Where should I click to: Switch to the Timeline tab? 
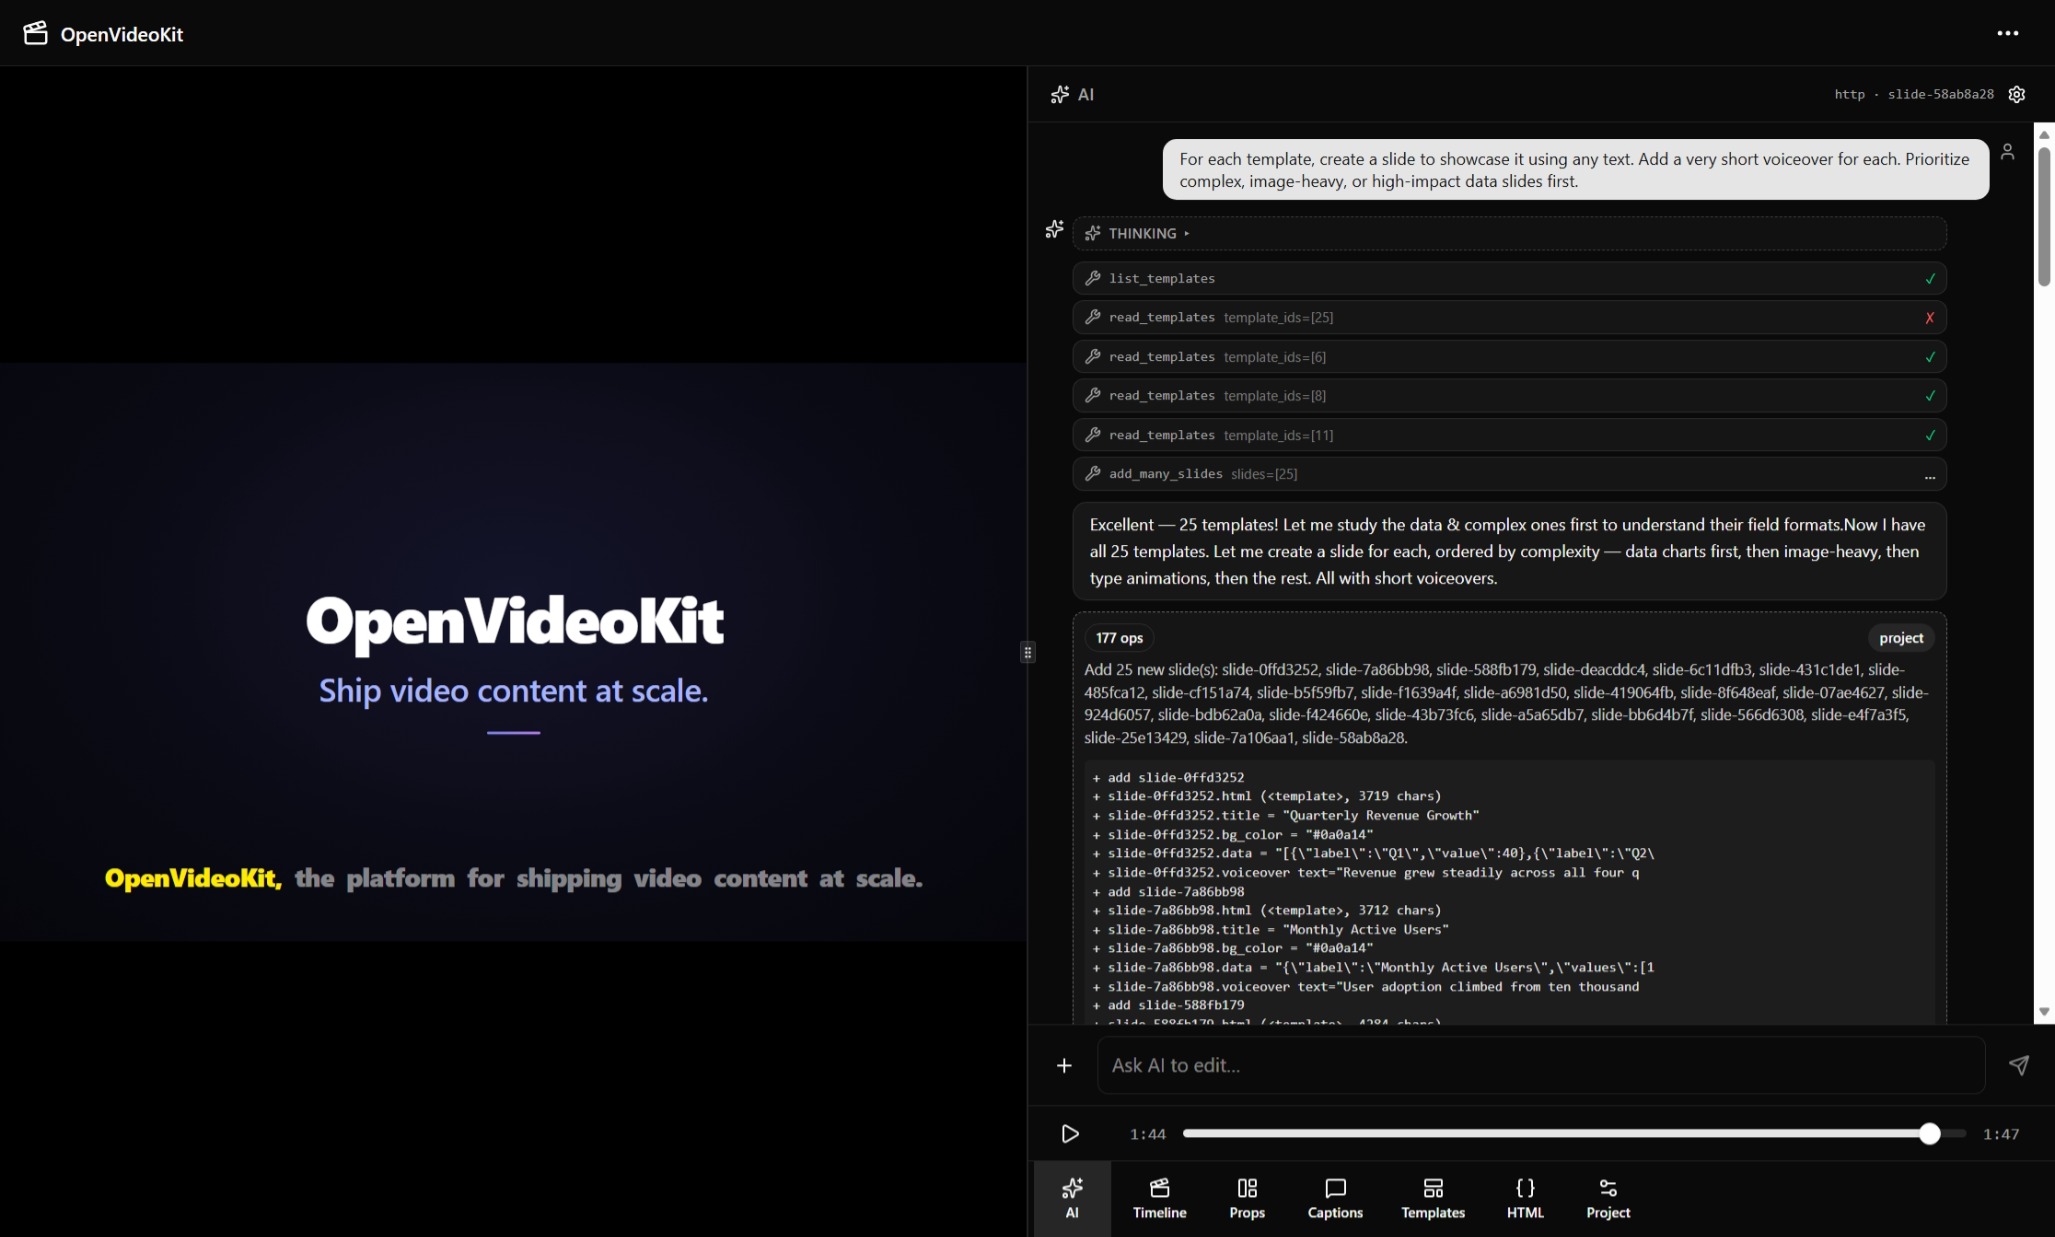click(x=1159, y=1198)
